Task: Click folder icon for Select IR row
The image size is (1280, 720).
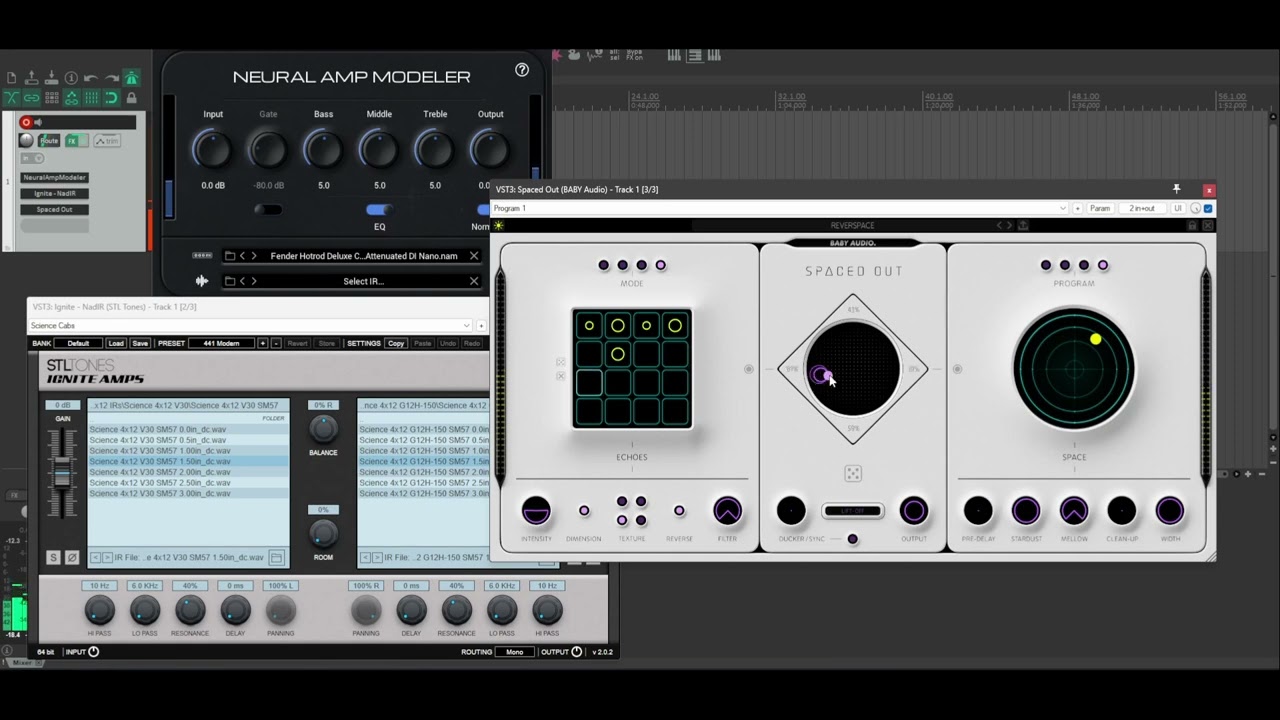Action: click(229, 281)
